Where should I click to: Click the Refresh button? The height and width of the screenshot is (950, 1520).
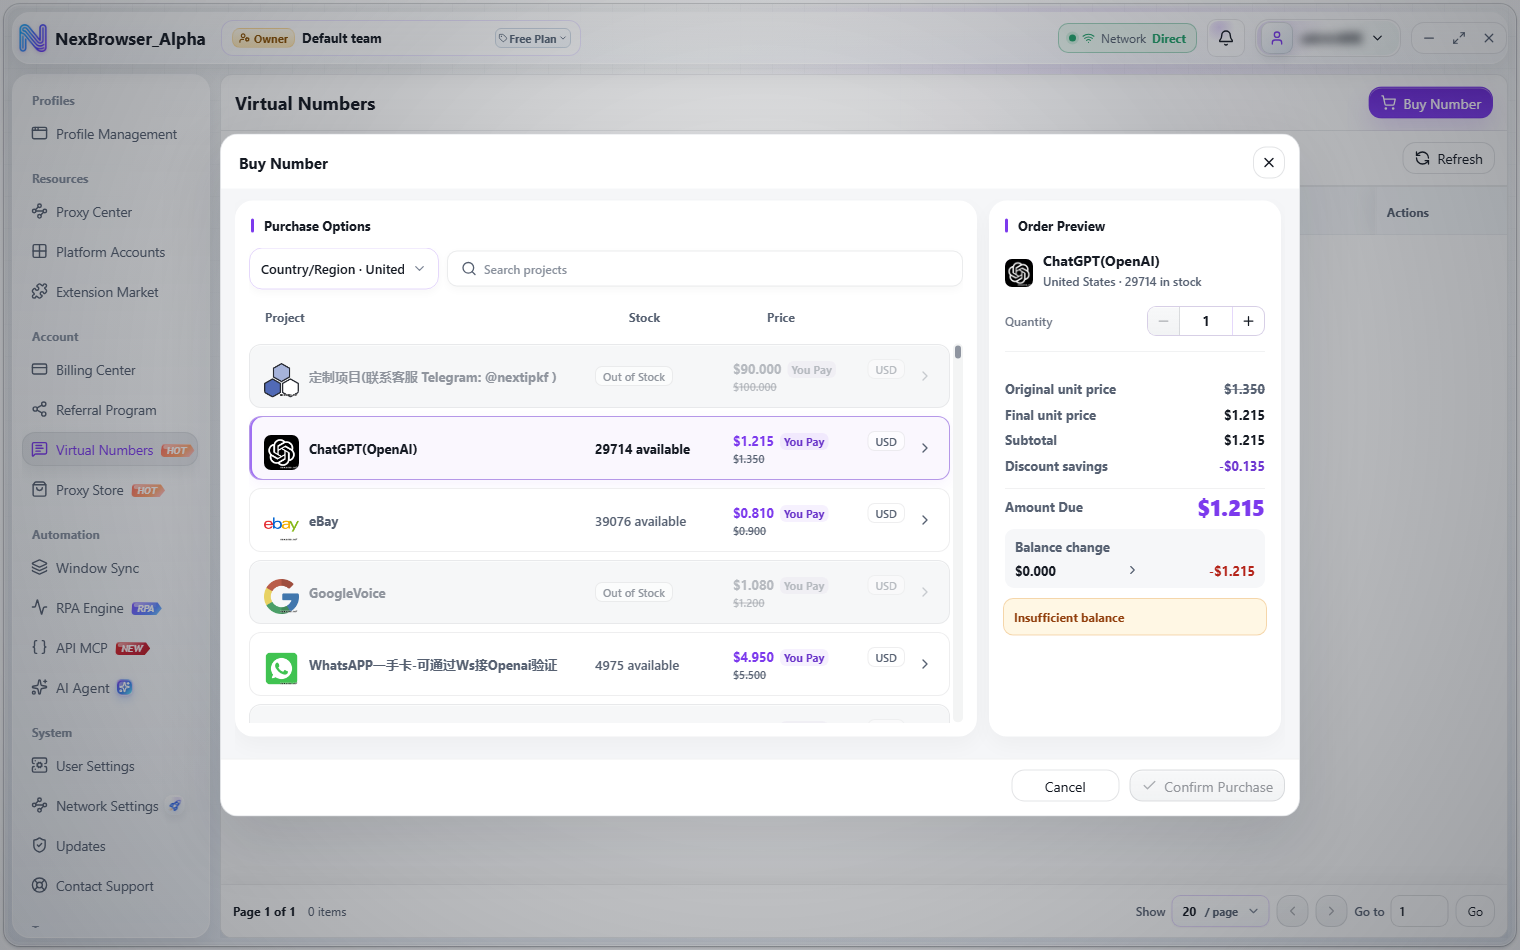[1449, 159]
